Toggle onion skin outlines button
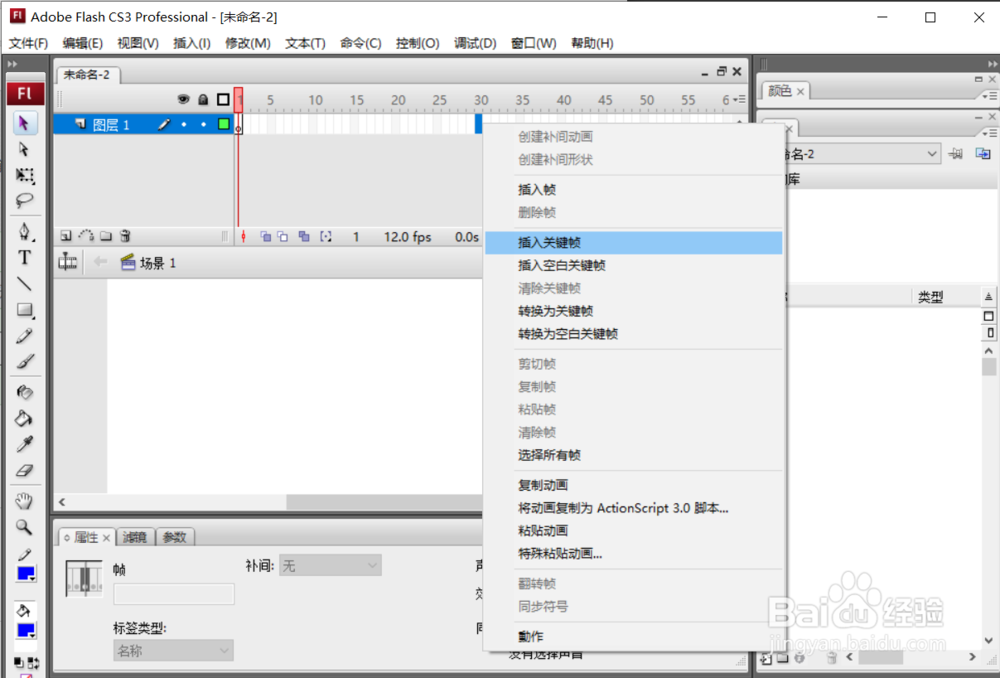Viewport: 1000px width, 678px height. click(x=283, y=237)
